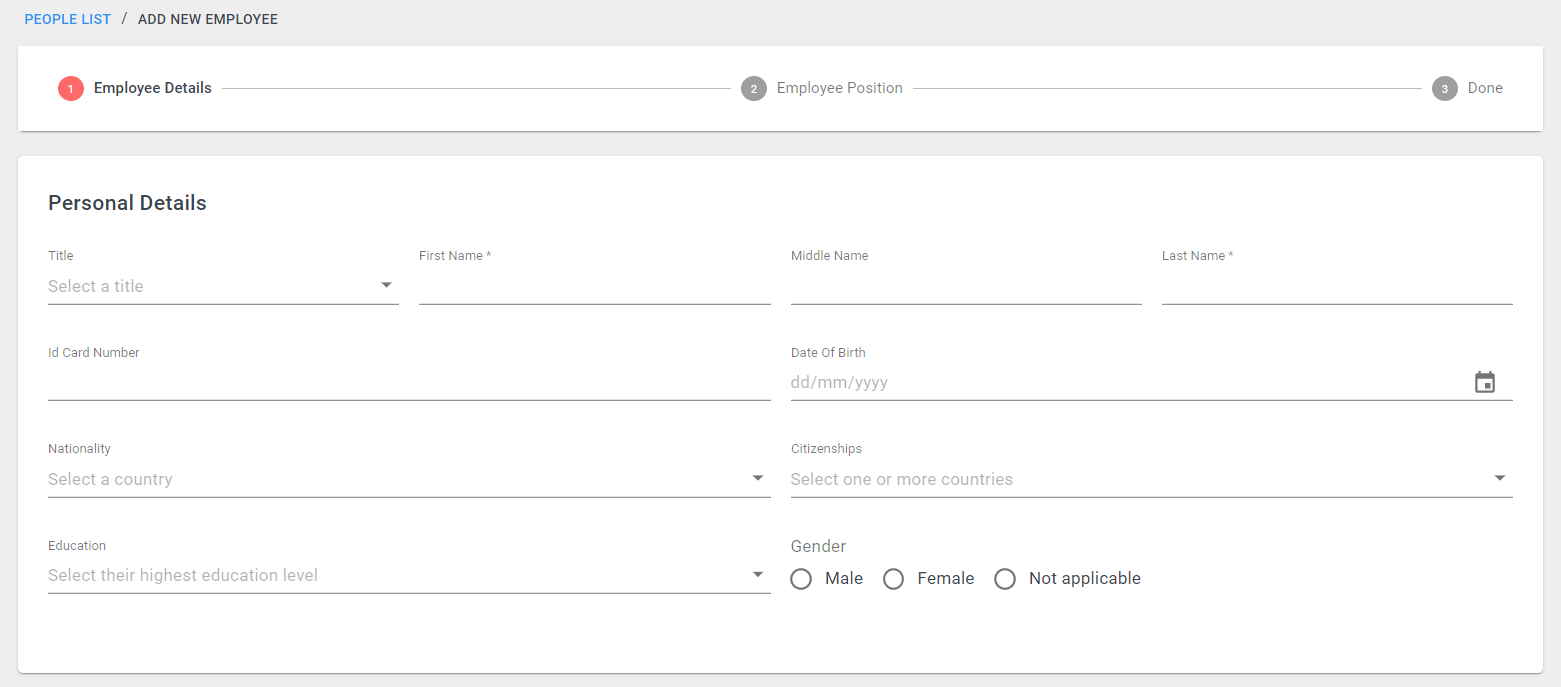The width and height of the screenshot is (1561, 687).
Task: Click the Add New Employee breadcrumb
Action: pos(208,19)
